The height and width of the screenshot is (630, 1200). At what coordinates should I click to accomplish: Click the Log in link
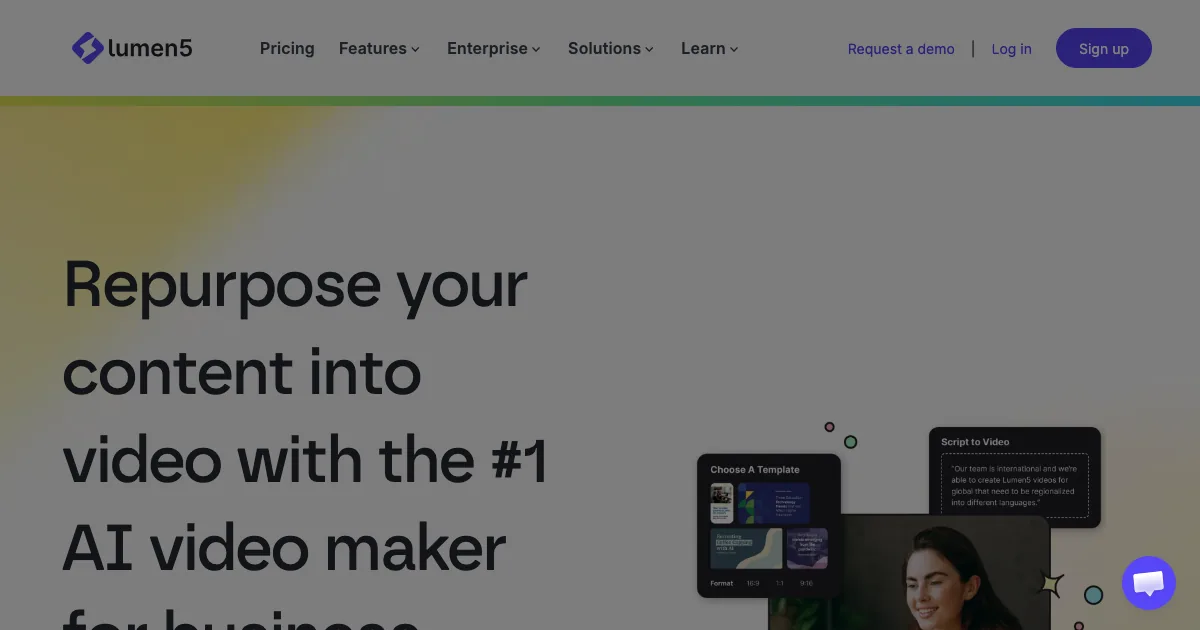point(1011,48)
